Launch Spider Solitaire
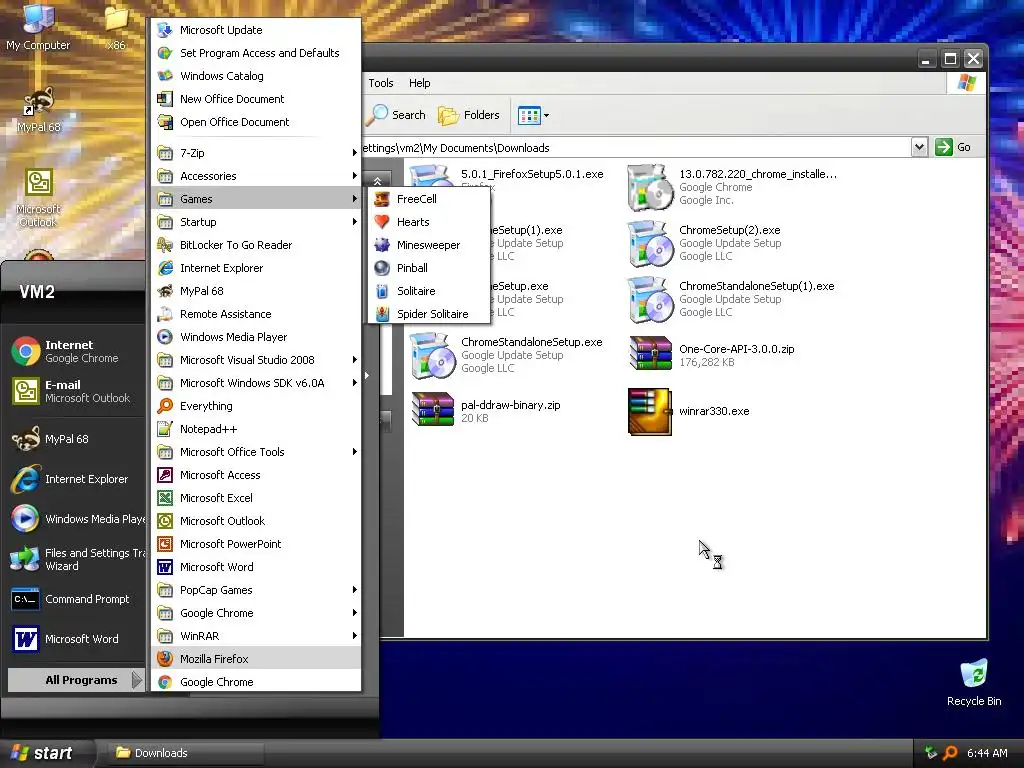1024x768 pixels. (x=429, y=314)
